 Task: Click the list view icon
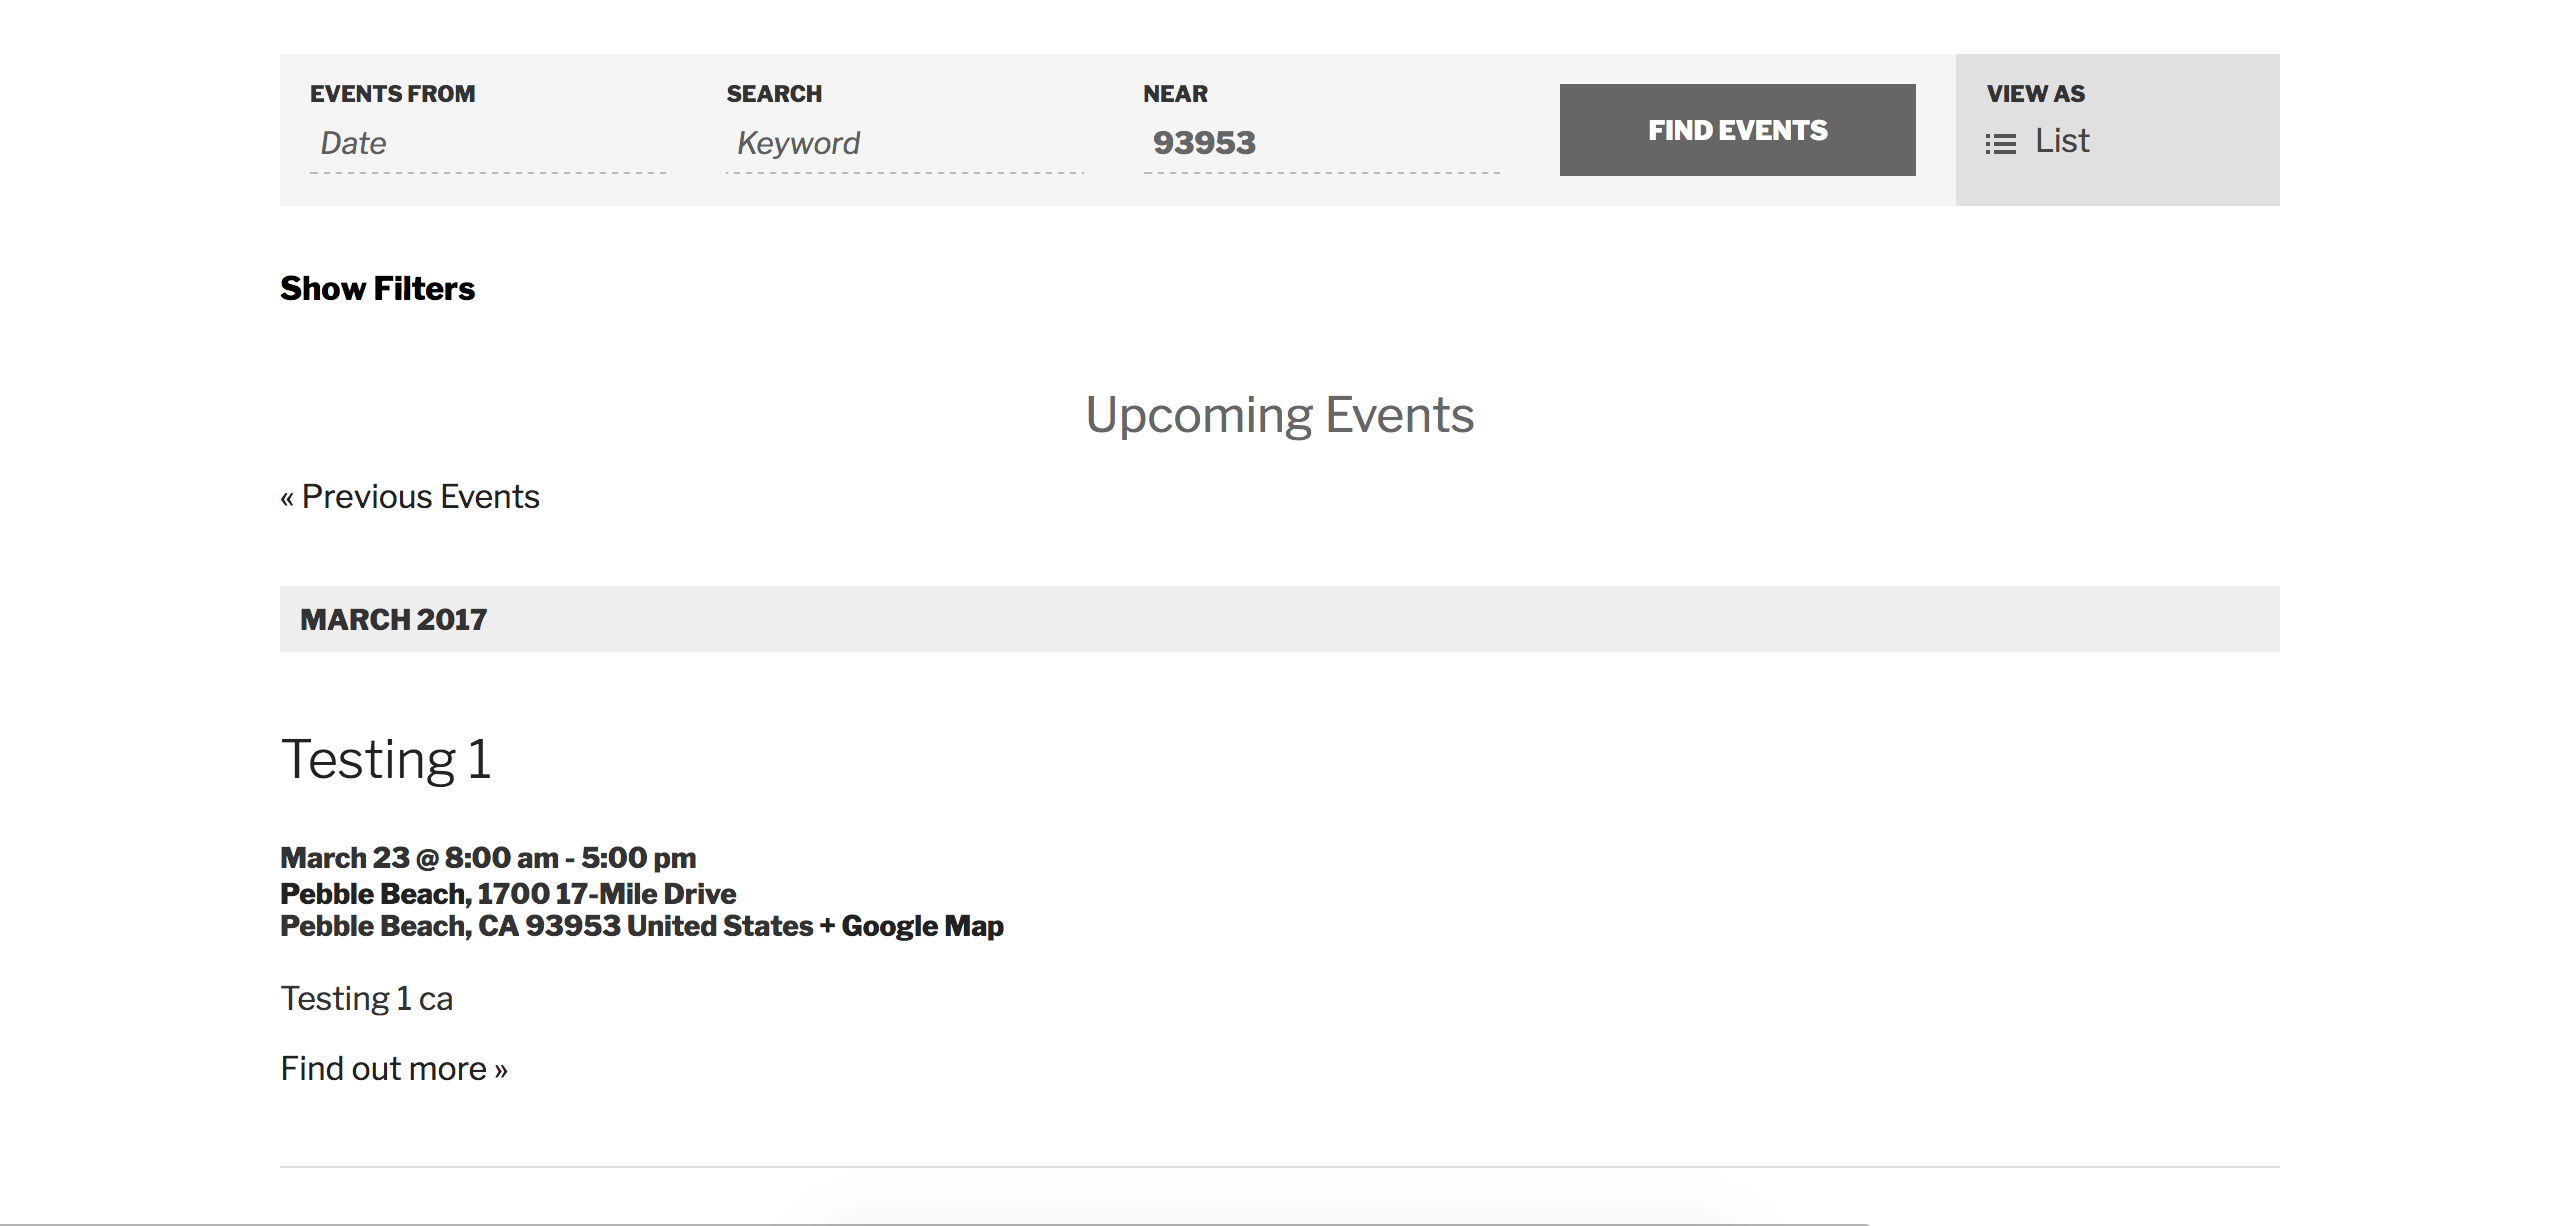2000,144
